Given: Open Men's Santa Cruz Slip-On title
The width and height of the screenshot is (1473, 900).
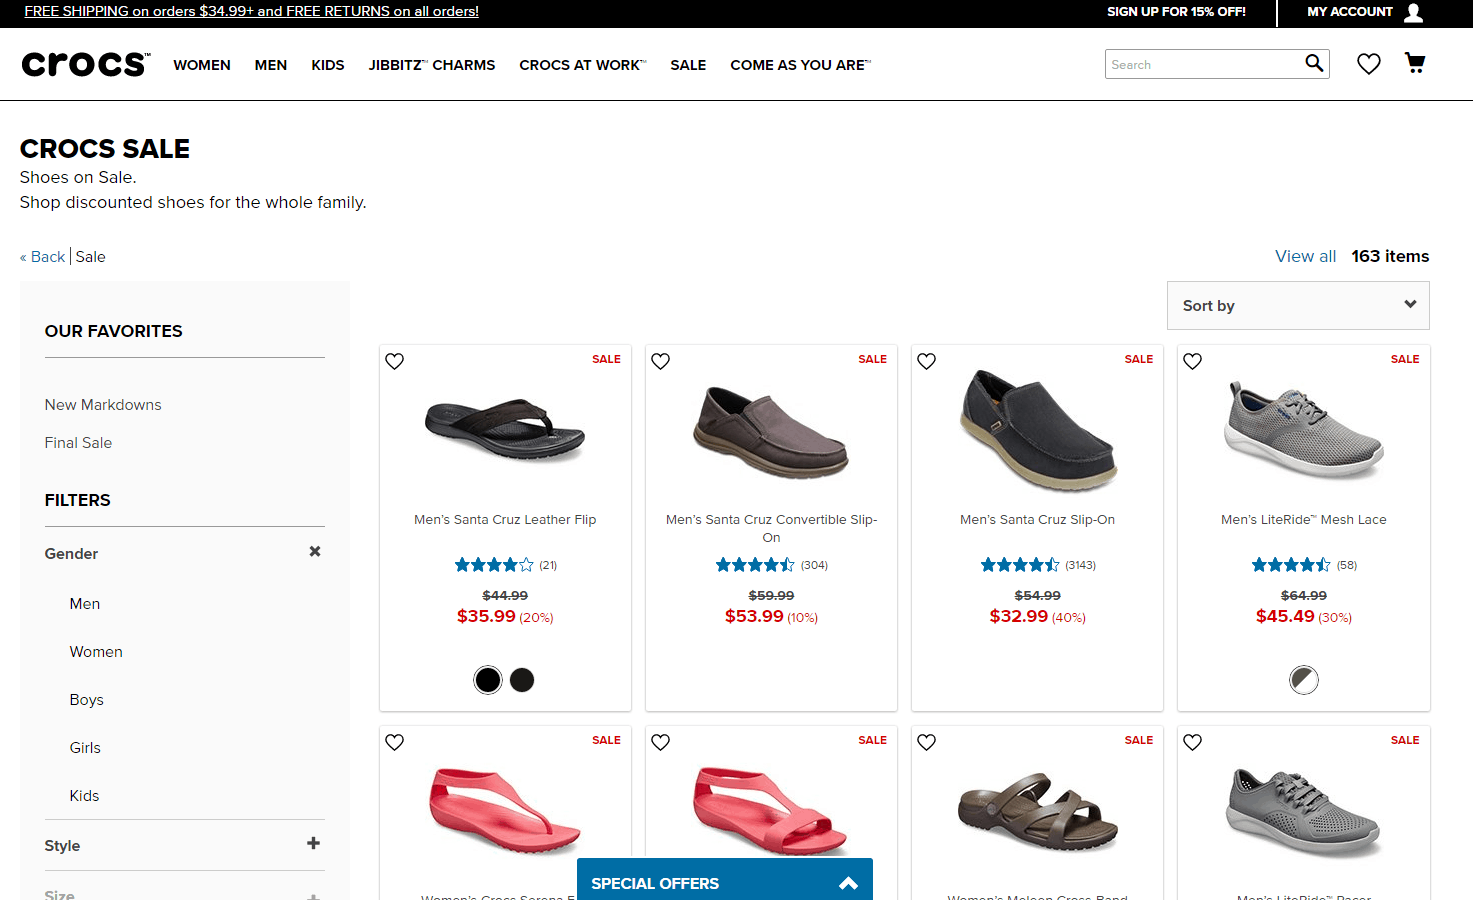Looking at the screenshot, I should pyautogui.click(x=1038, y=520).
